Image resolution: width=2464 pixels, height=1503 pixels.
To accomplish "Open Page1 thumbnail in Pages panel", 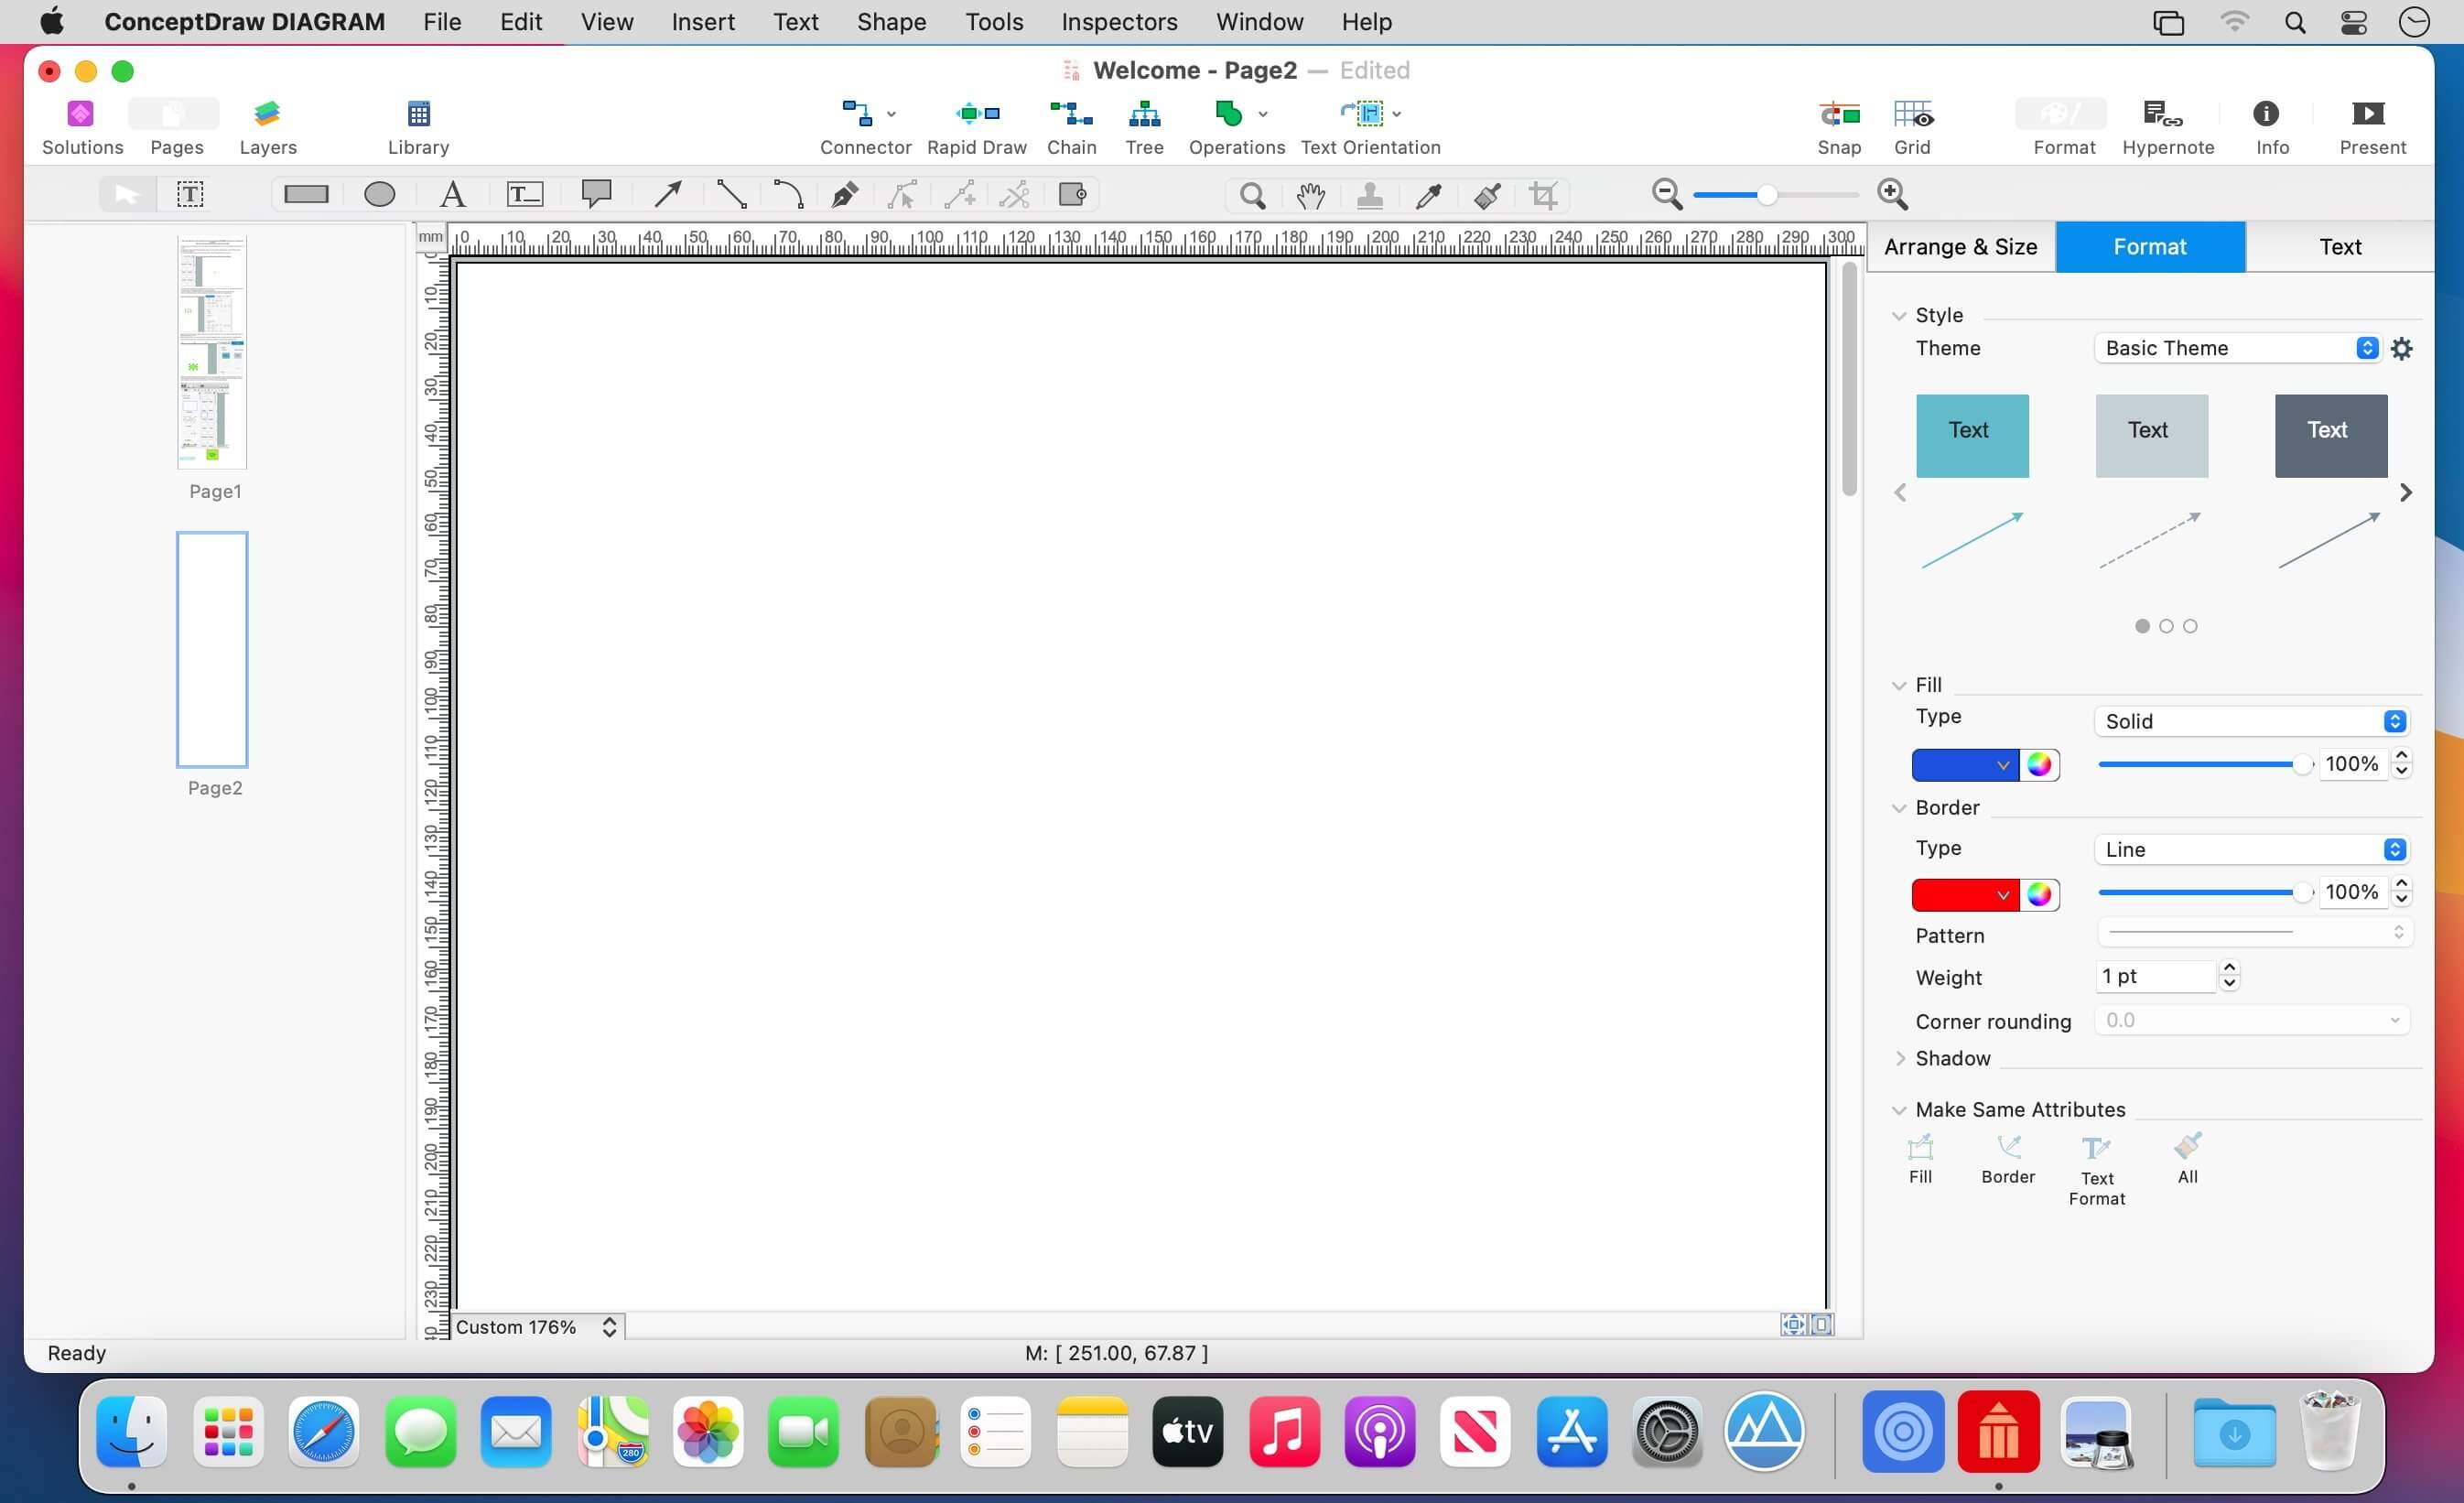I will (212, 354).
